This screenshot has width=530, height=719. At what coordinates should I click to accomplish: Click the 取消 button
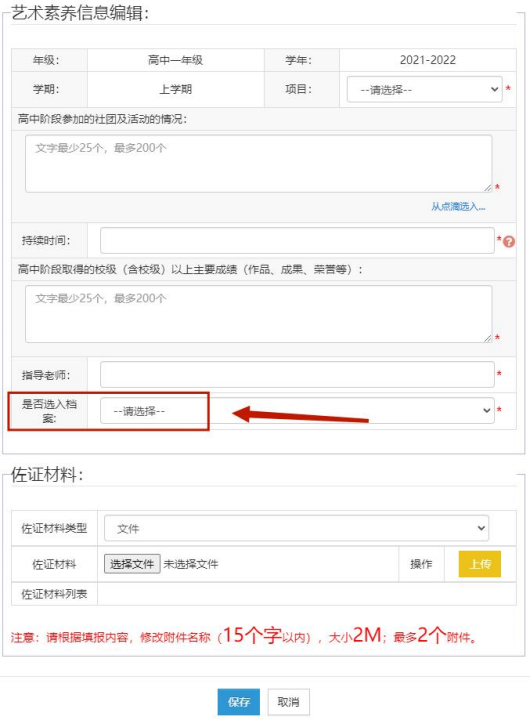(x=288, y=702)
